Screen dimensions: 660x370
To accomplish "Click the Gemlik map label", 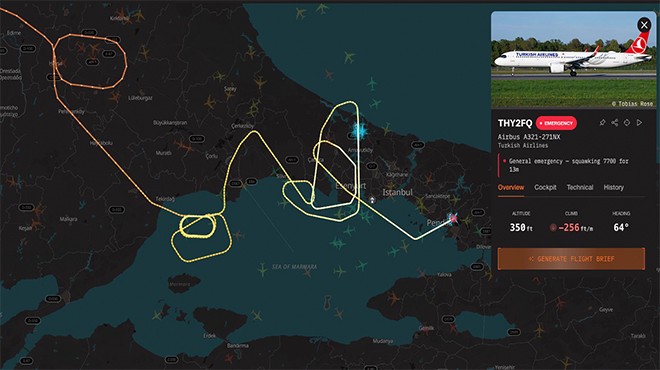I will click(426, 328).
